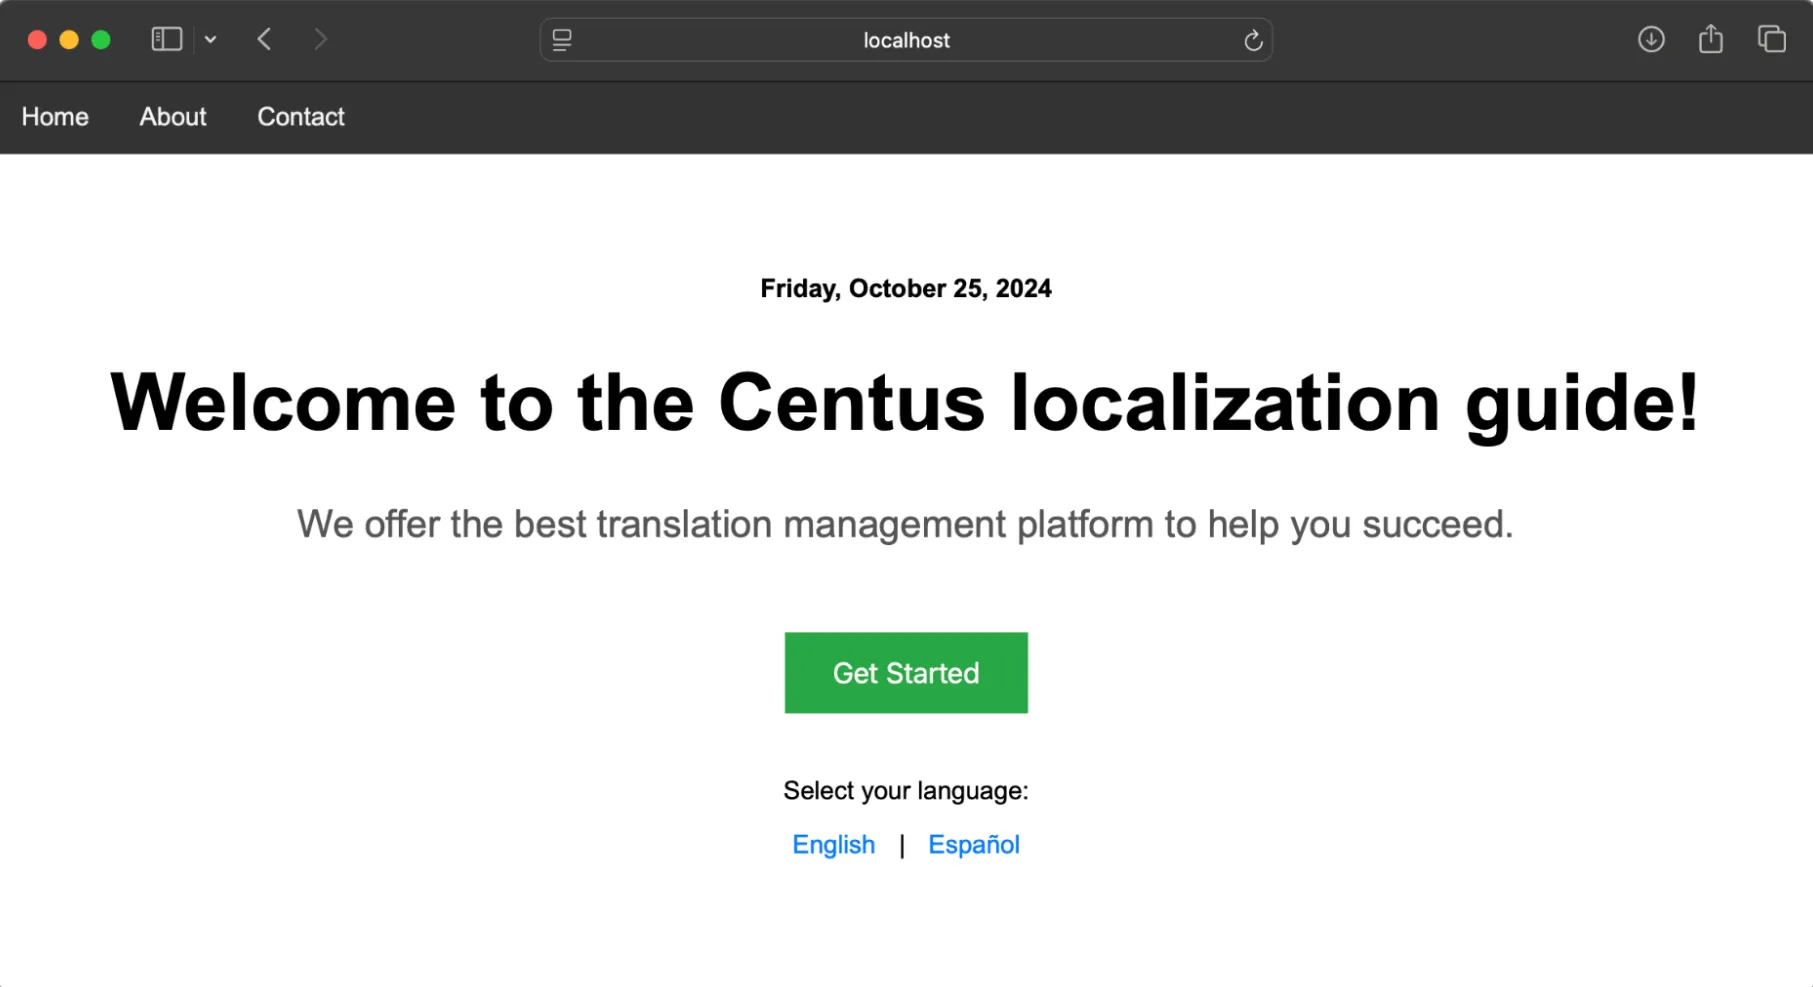Screen dimensions: 1813x987
Task: Open the Share menu icon
Action: (x=1711, y=39)
